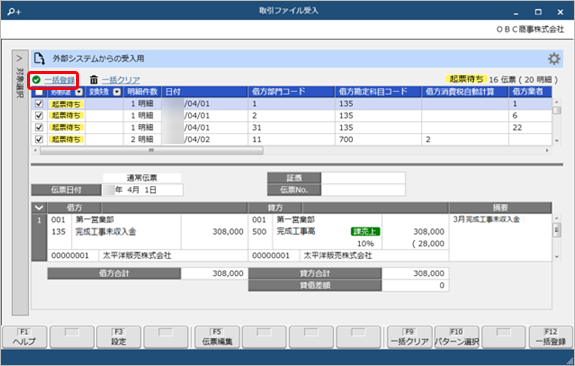Open the filter dropdown in the status column header
This screenshot has height=366, width=575.
pos(79,92)
